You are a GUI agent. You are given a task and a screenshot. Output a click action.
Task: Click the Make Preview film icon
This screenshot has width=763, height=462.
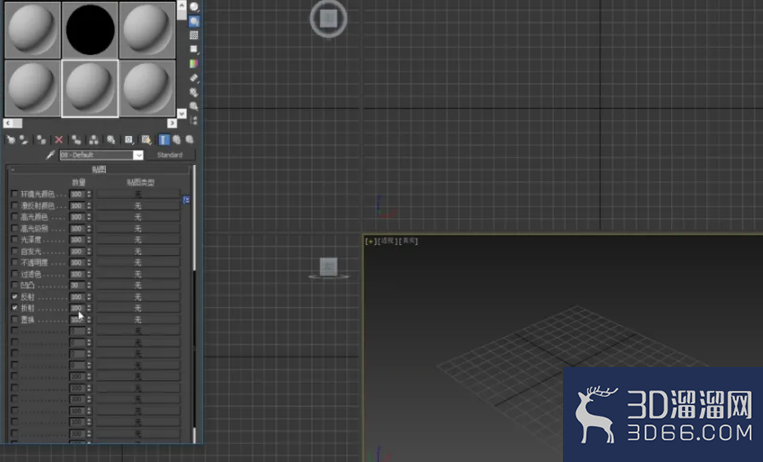coord(194,77)
